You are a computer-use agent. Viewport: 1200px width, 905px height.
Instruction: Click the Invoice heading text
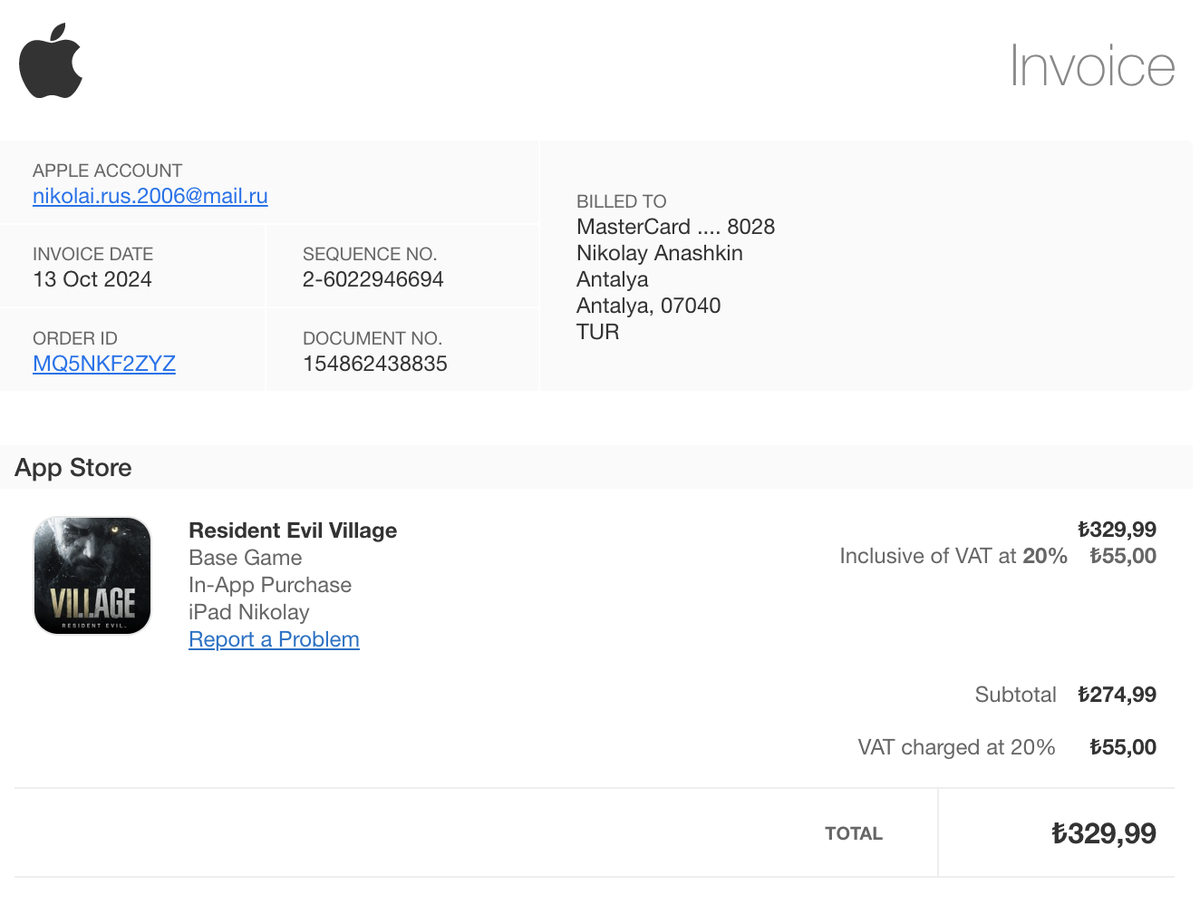pyautogui.click(x=1092, y=66)
